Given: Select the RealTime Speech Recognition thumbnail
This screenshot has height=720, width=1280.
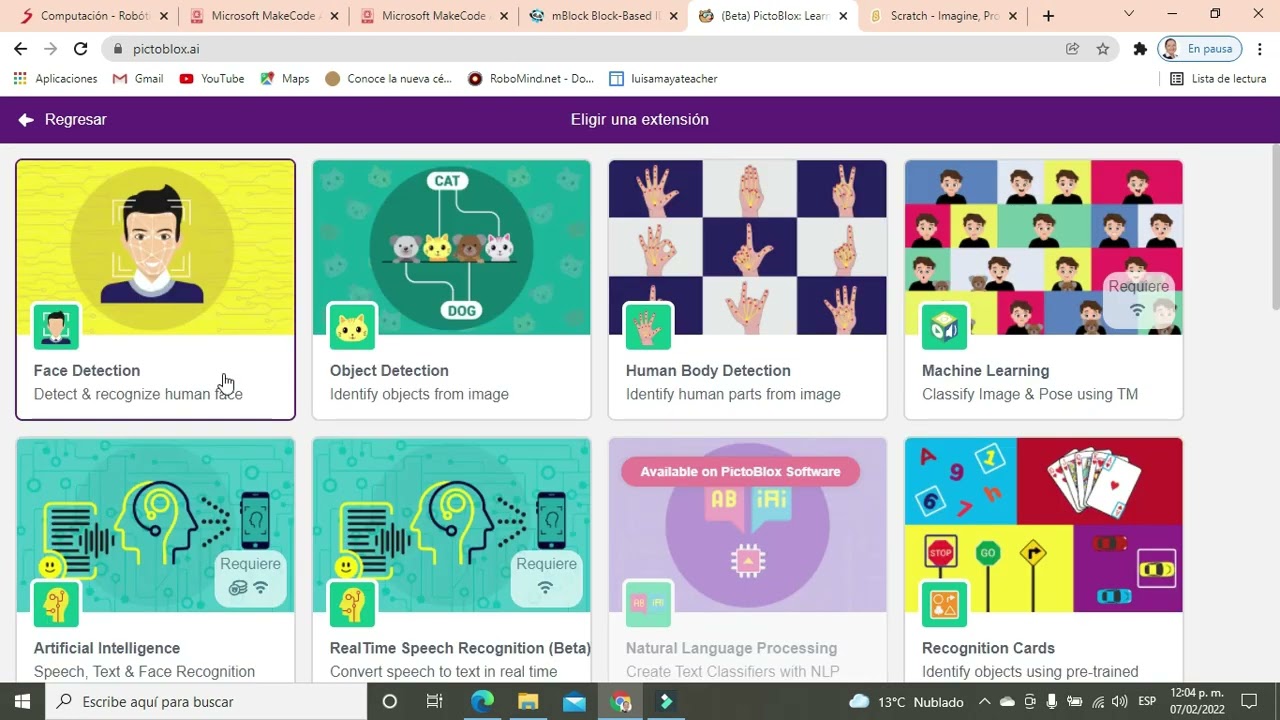Looking at the screenshot, I should 451,525.
